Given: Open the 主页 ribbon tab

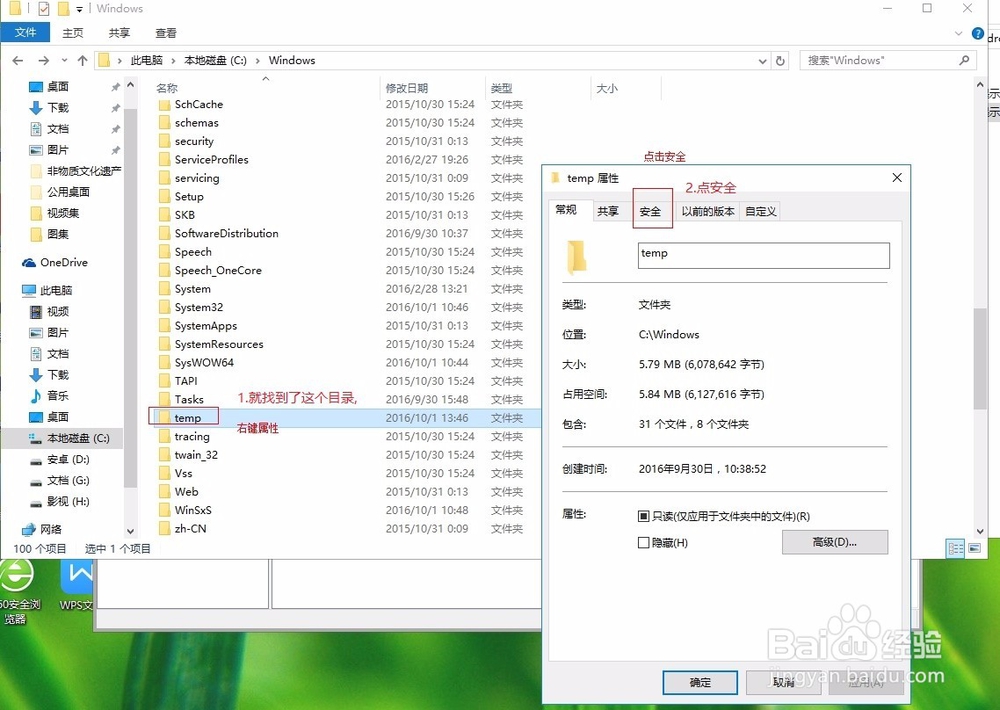Looking at the screenshot, I should click(73, 33).
